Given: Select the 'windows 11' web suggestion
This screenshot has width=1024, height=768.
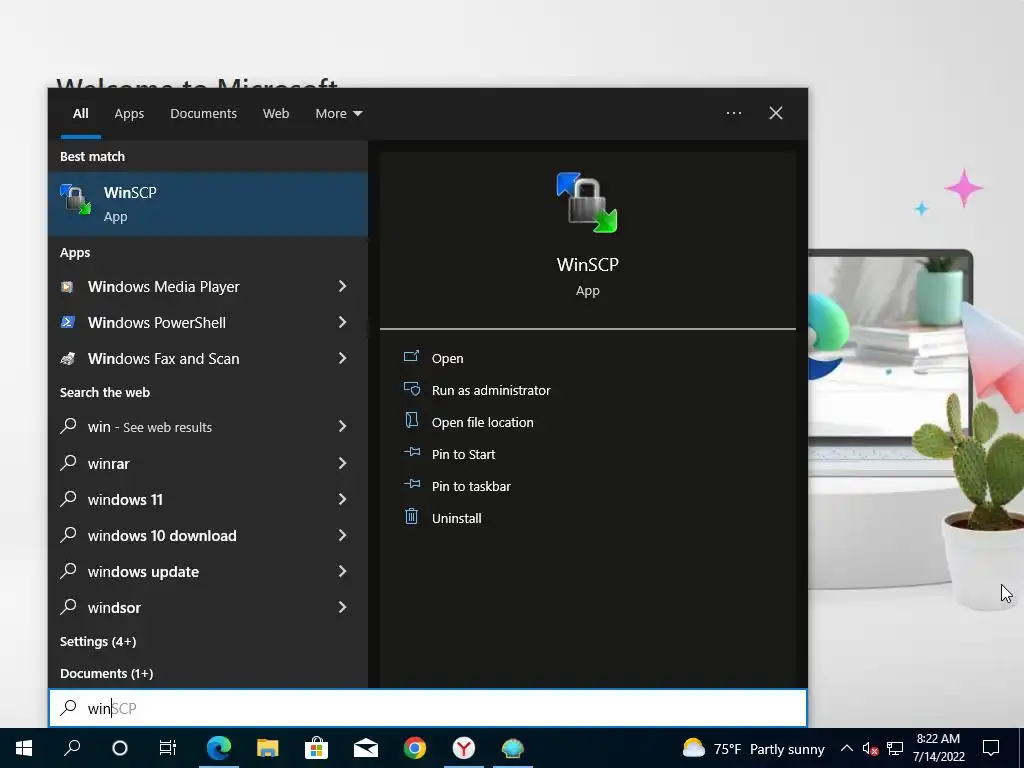Looking at the screenshot, I should click(x=125, y=500).
